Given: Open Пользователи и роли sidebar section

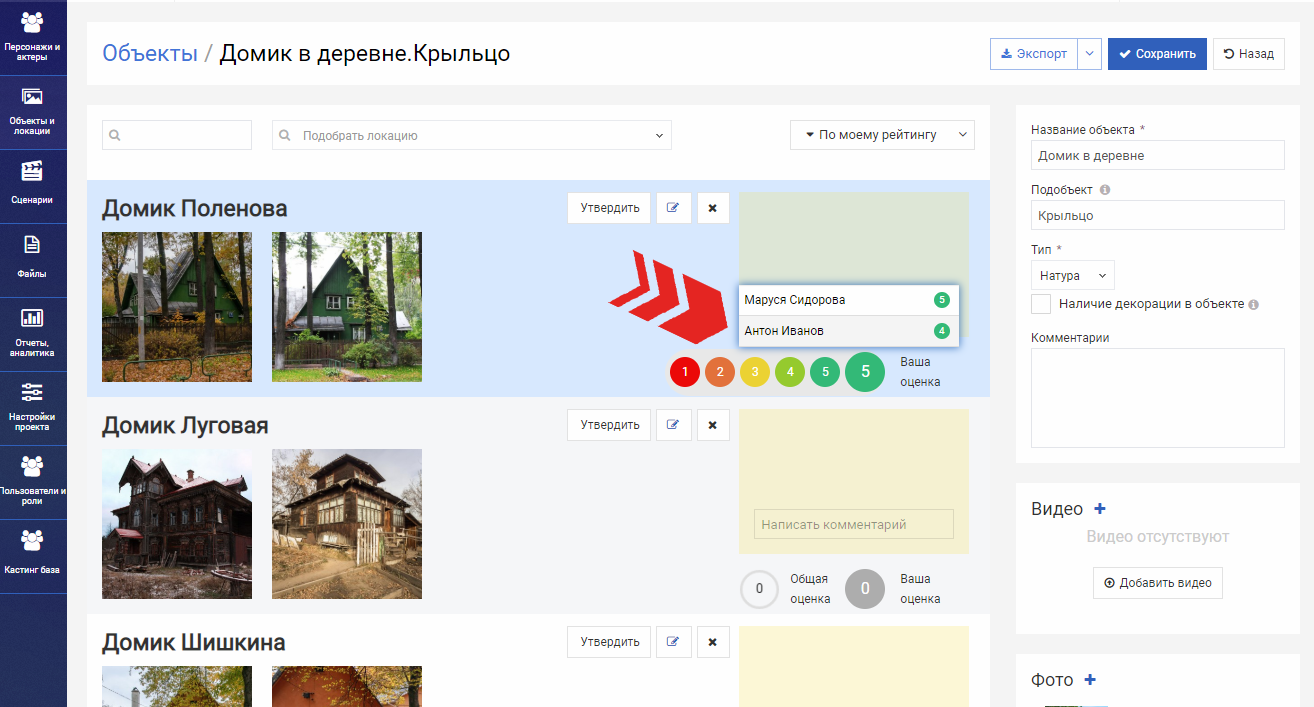Looking at the screenshot, I should point(33,482).
